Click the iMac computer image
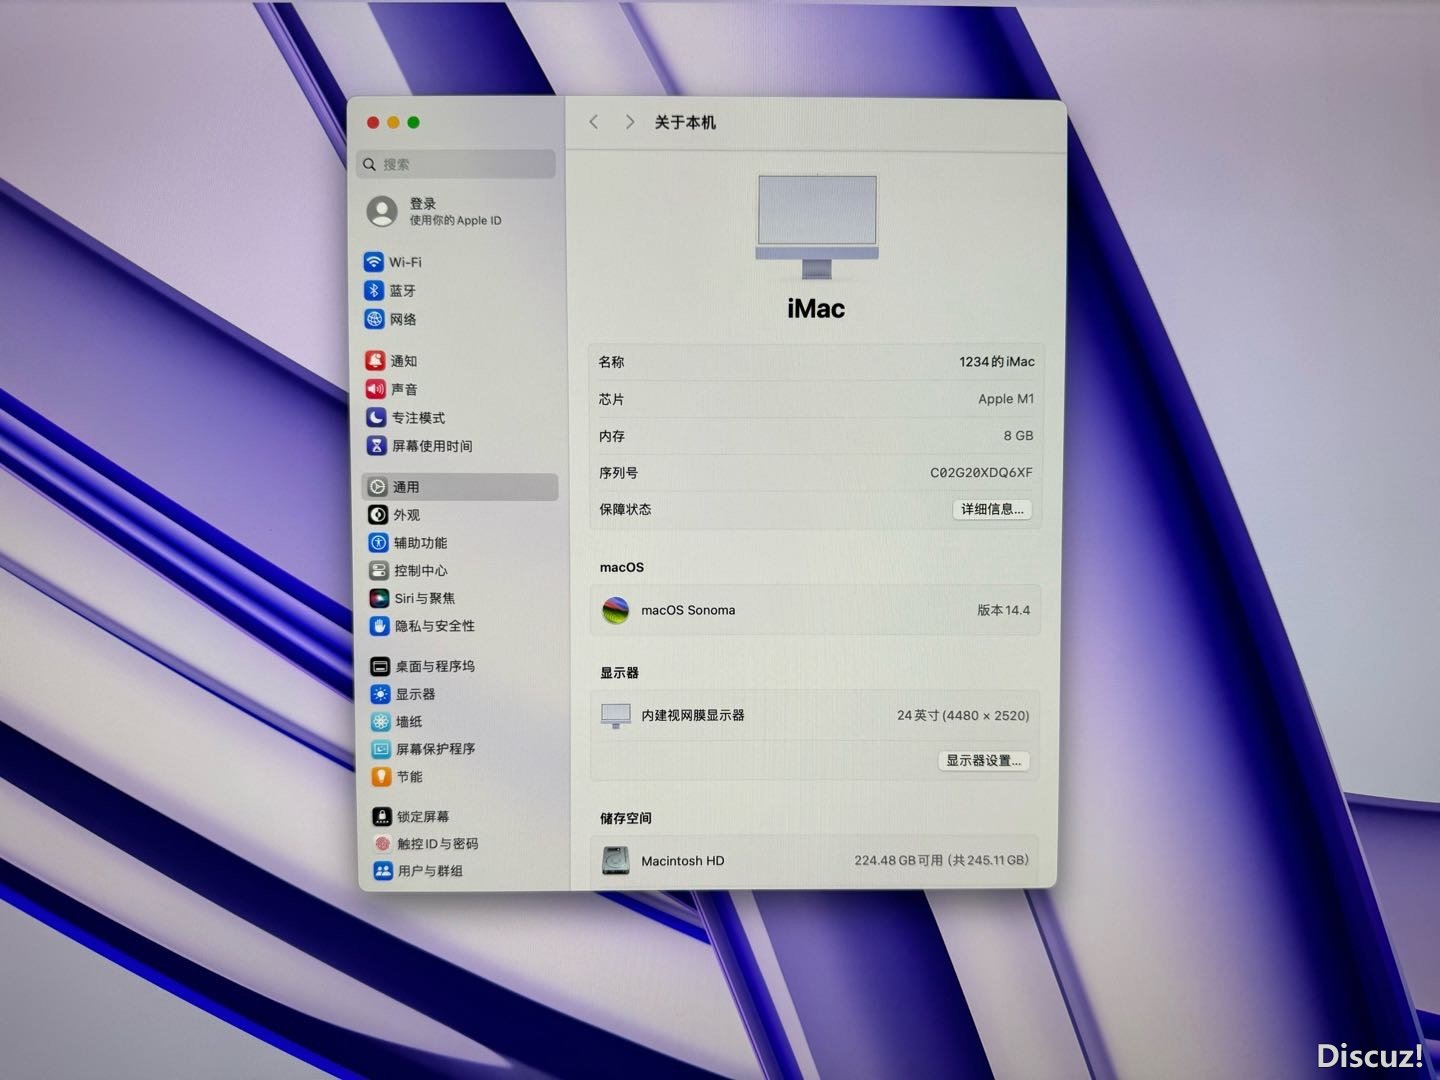 click(817, 228)
